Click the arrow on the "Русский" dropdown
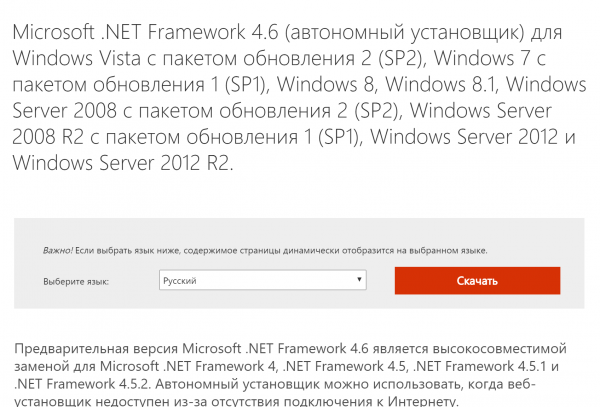 (359, 281)
